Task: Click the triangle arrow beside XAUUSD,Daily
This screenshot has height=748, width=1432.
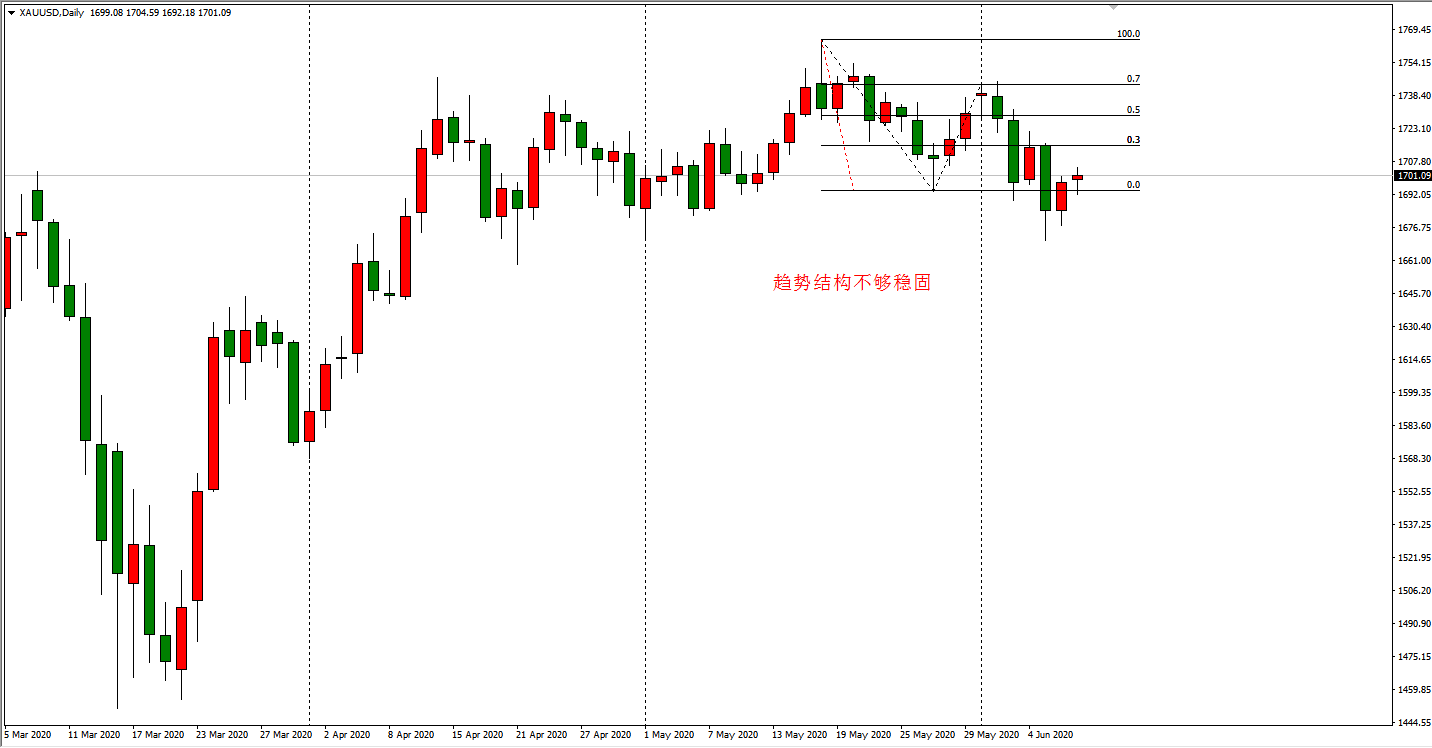Action: 11,13
